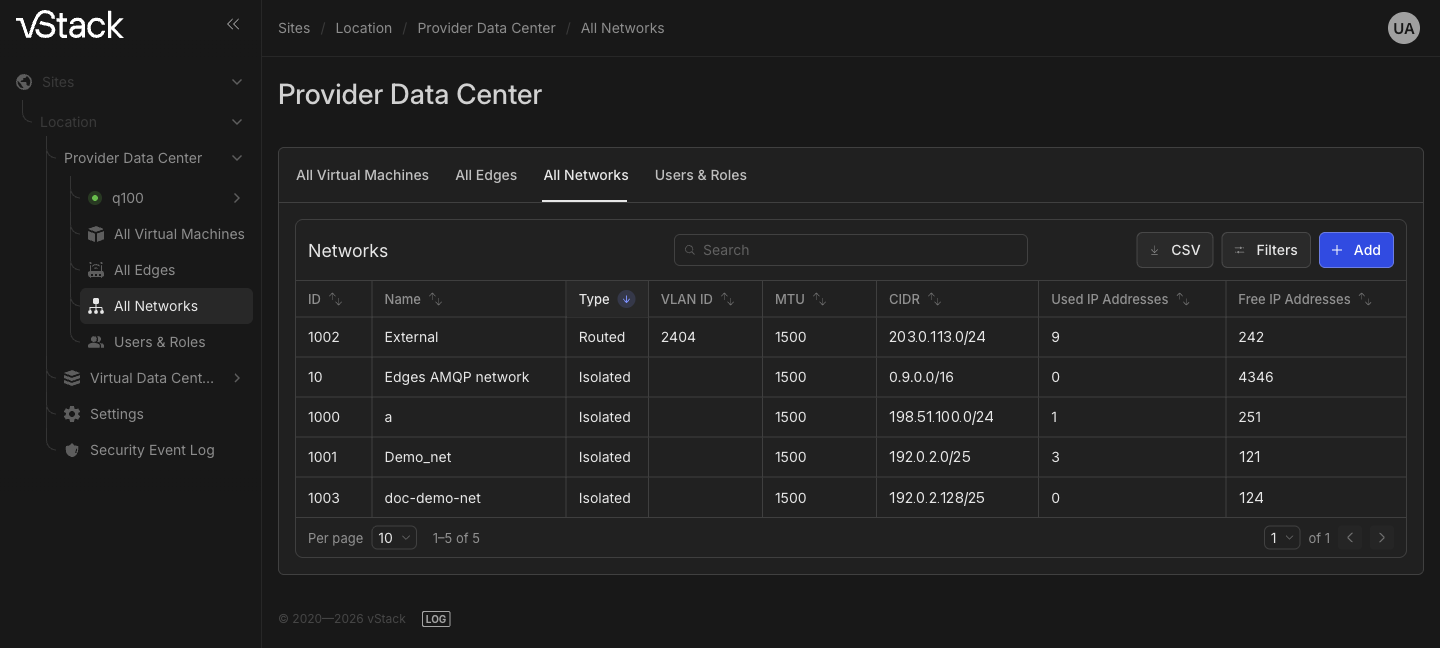This screenshot has height=648, width=1440.
Task: Sort by VLAN ID column arrows
Action: [x=727, y=299]
